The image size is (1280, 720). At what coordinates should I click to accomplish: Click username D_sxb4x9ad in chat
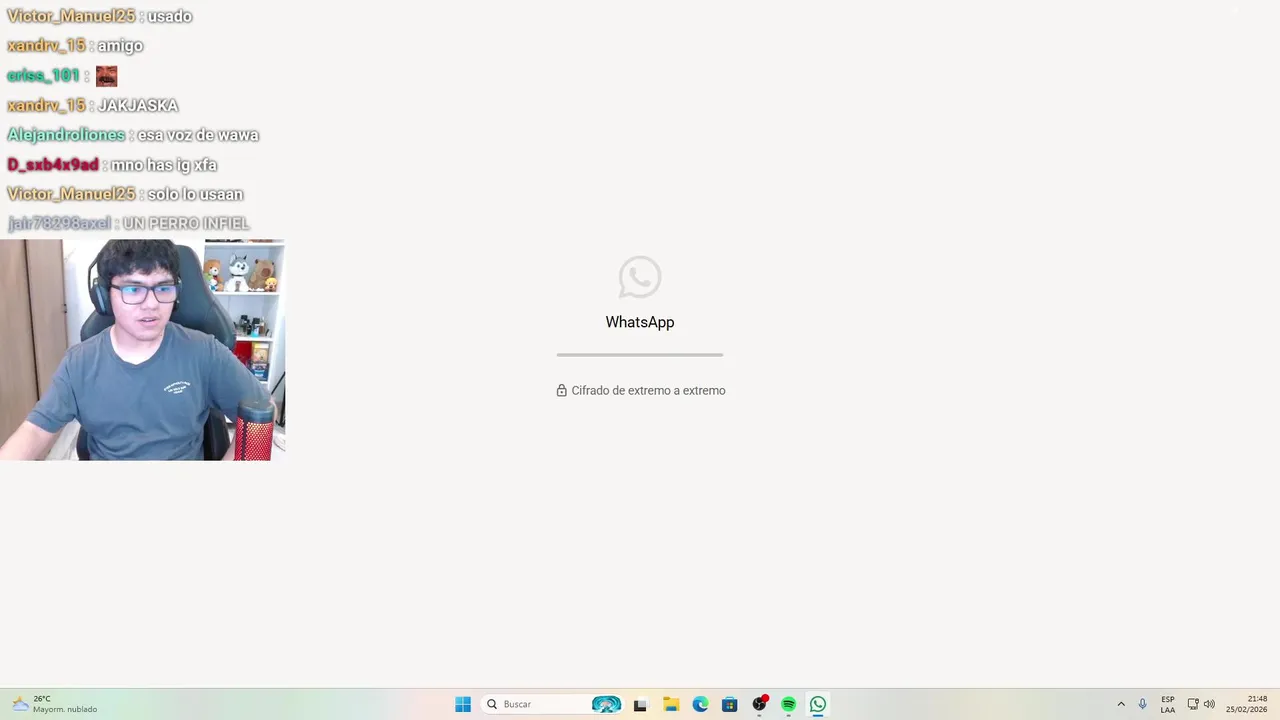53,165
